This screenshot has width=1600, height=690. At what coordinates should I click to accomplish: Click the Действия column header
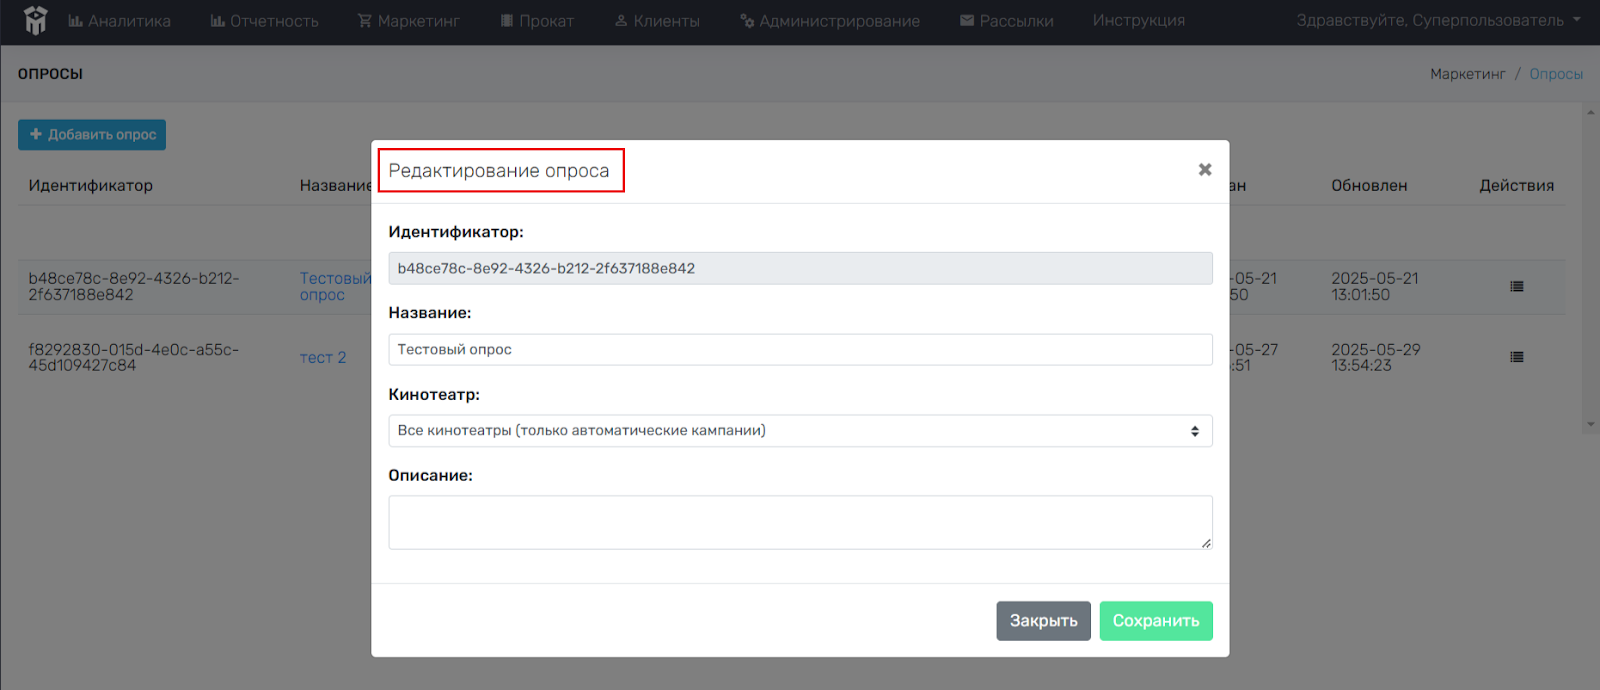tap(1517, 186)
